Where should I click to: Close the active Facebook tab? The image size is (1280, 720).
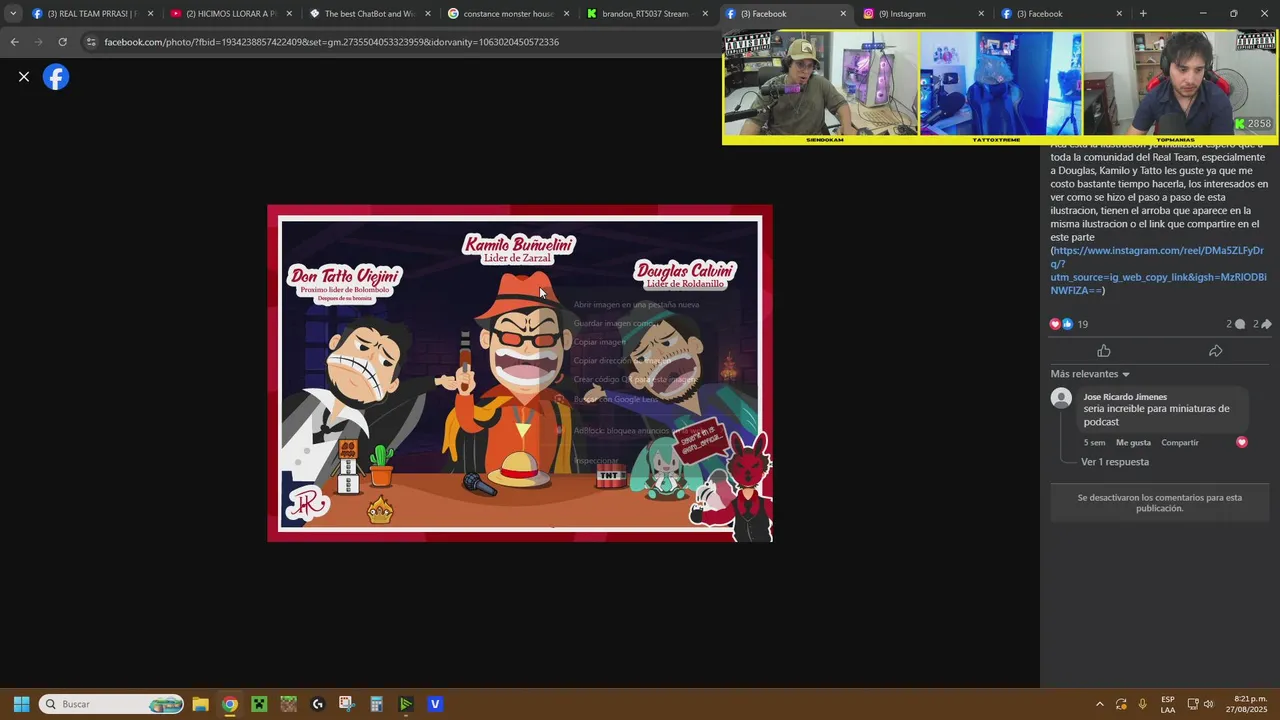pyautogui.click(x=843, y=14)
